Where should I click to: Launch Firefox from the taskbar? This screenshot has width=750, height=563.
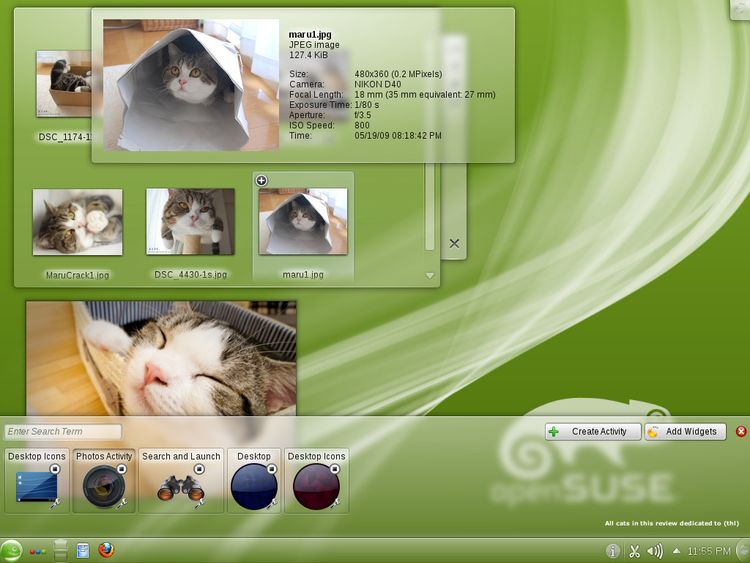click(107, 550)
